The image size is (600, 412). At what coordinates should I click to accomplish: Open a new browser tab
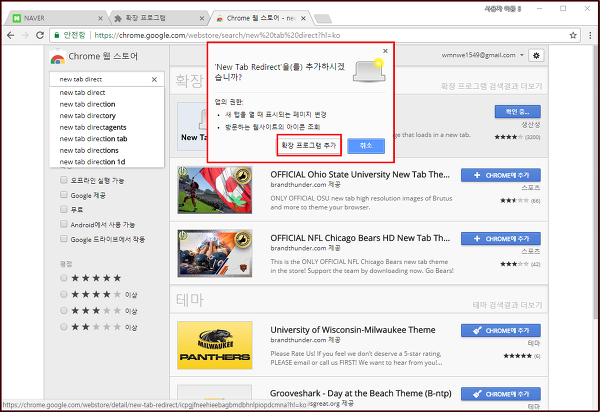pyautogui.click(x=323, y=18)
